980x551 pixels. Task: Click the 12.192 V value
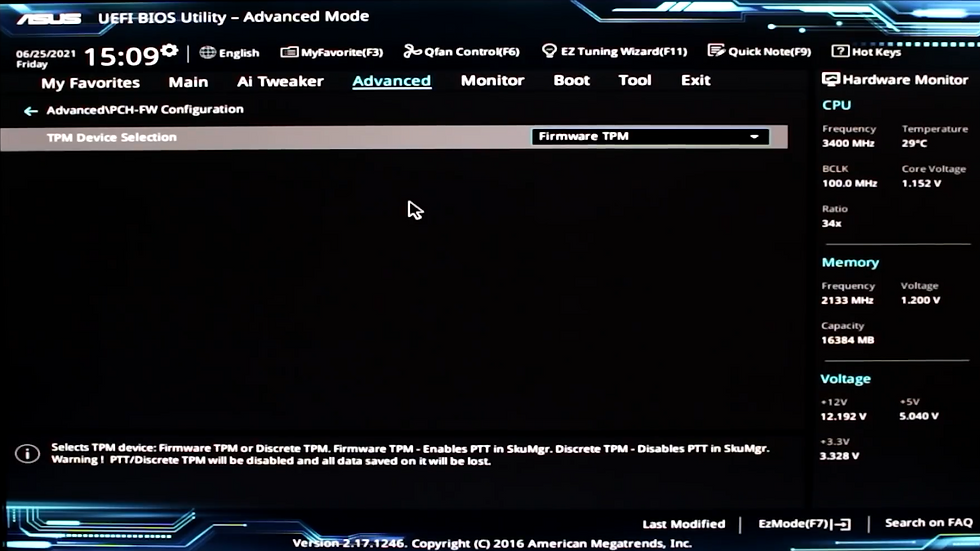(843, 416)
